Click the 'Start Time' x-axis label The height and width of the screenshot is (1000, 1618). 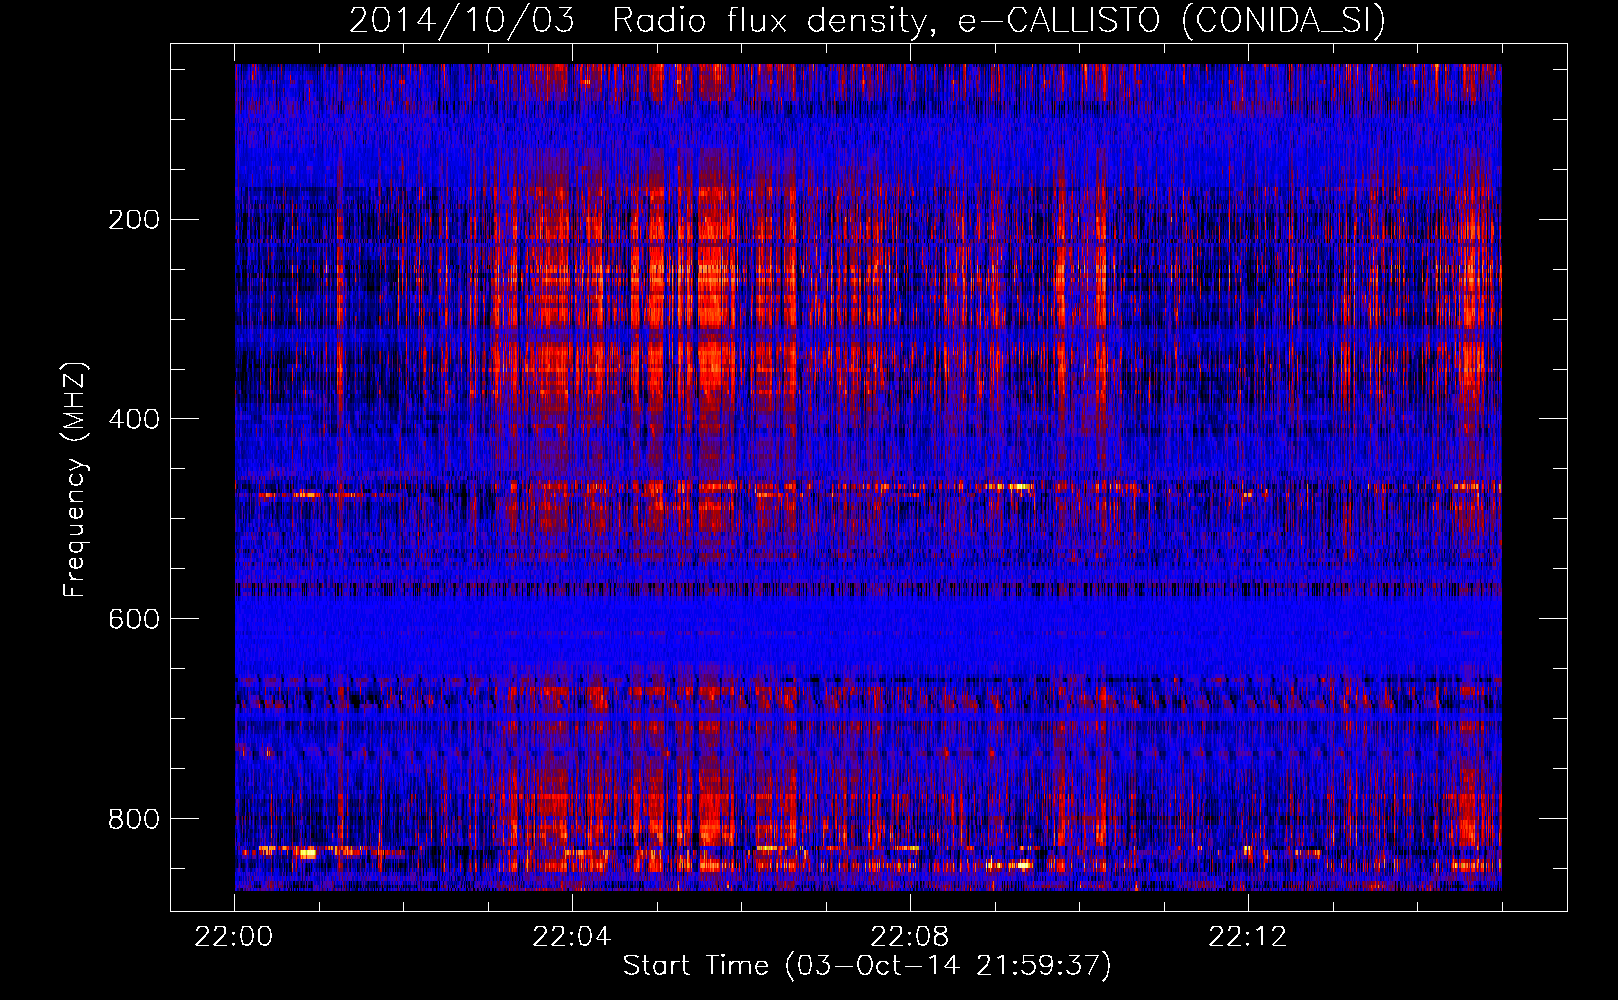tap(867, 966)
